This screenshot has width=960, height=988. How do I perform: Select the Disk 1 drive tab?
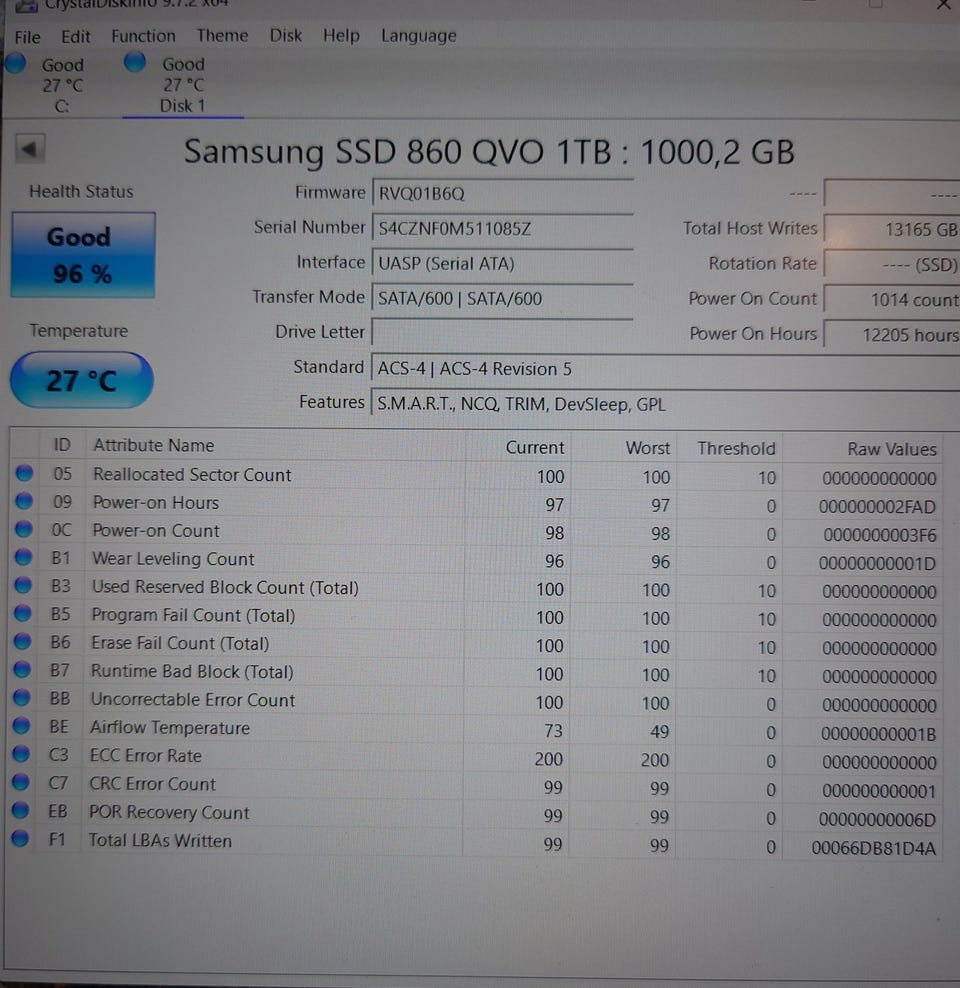click(x=183, y=84)
